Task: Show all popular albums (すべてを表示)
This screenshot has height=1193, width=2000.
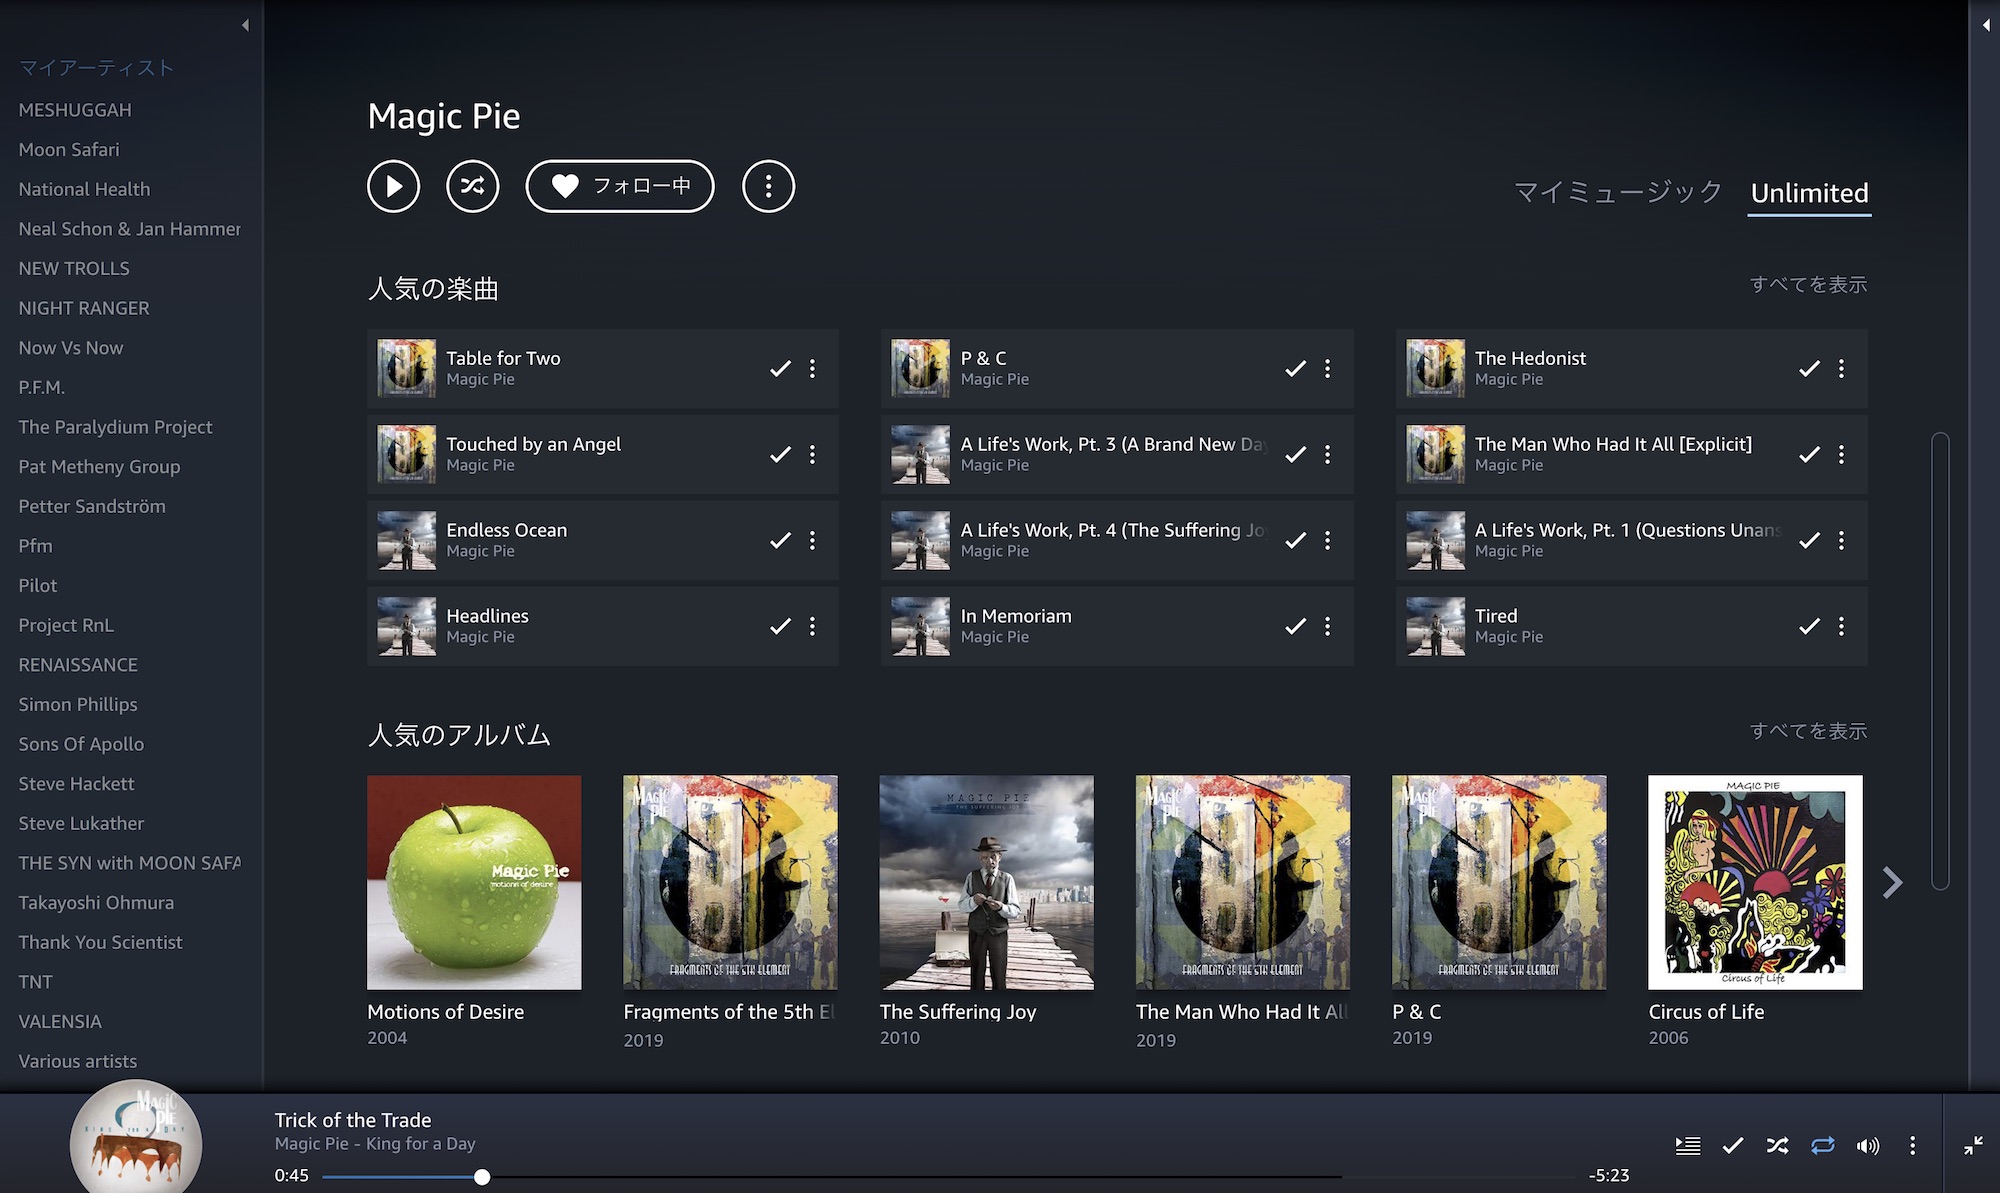Action: coord(1808,732)
